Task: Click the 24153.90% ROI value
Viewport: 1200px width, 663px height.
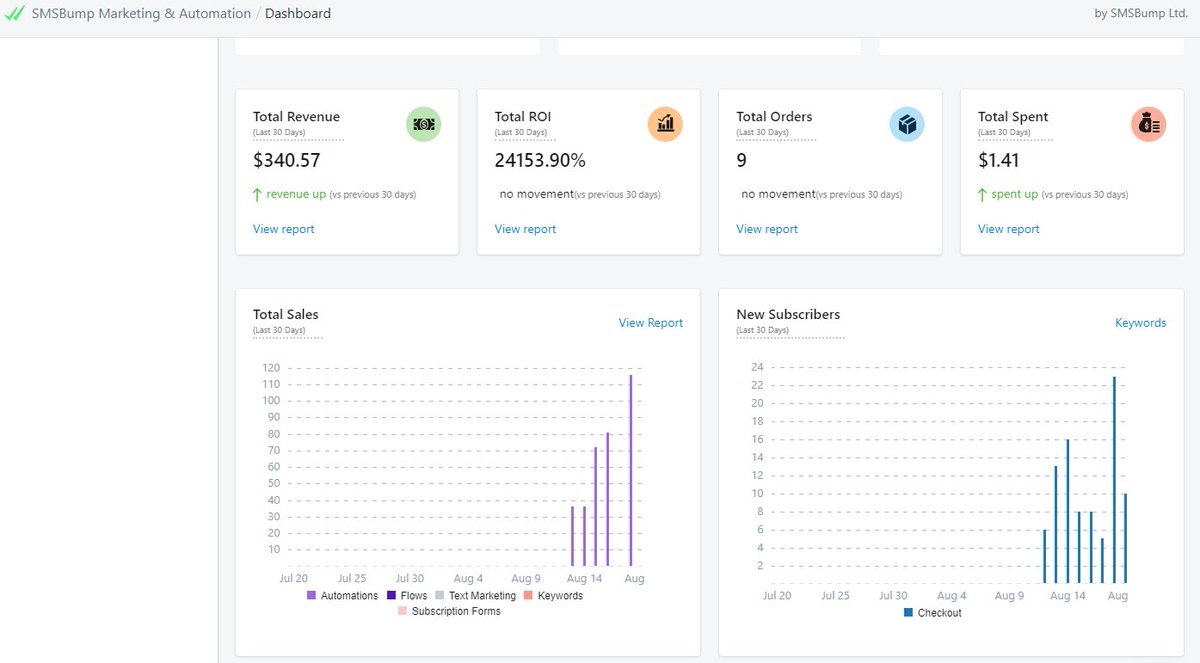Action: 540,160
